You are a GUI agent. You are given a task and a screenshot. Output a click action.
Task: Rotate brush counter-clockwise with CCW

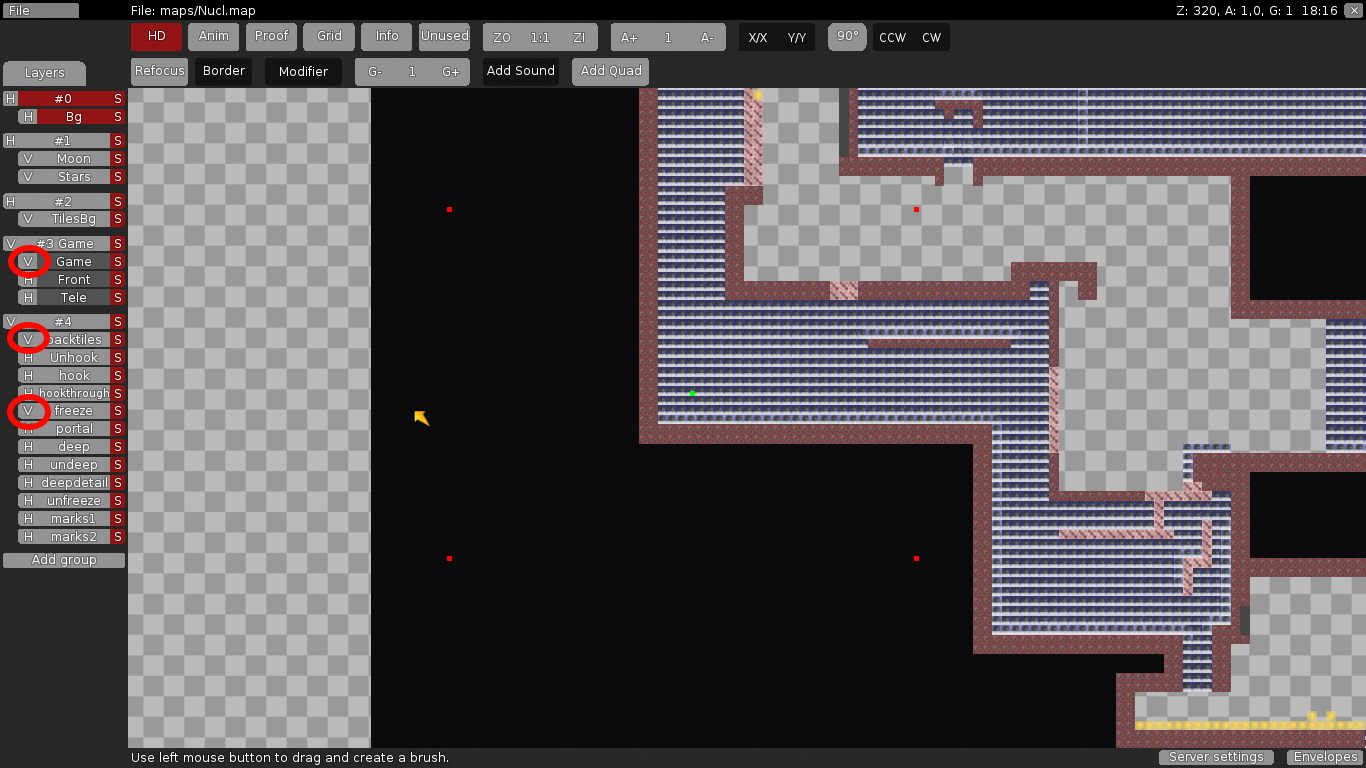892,38
